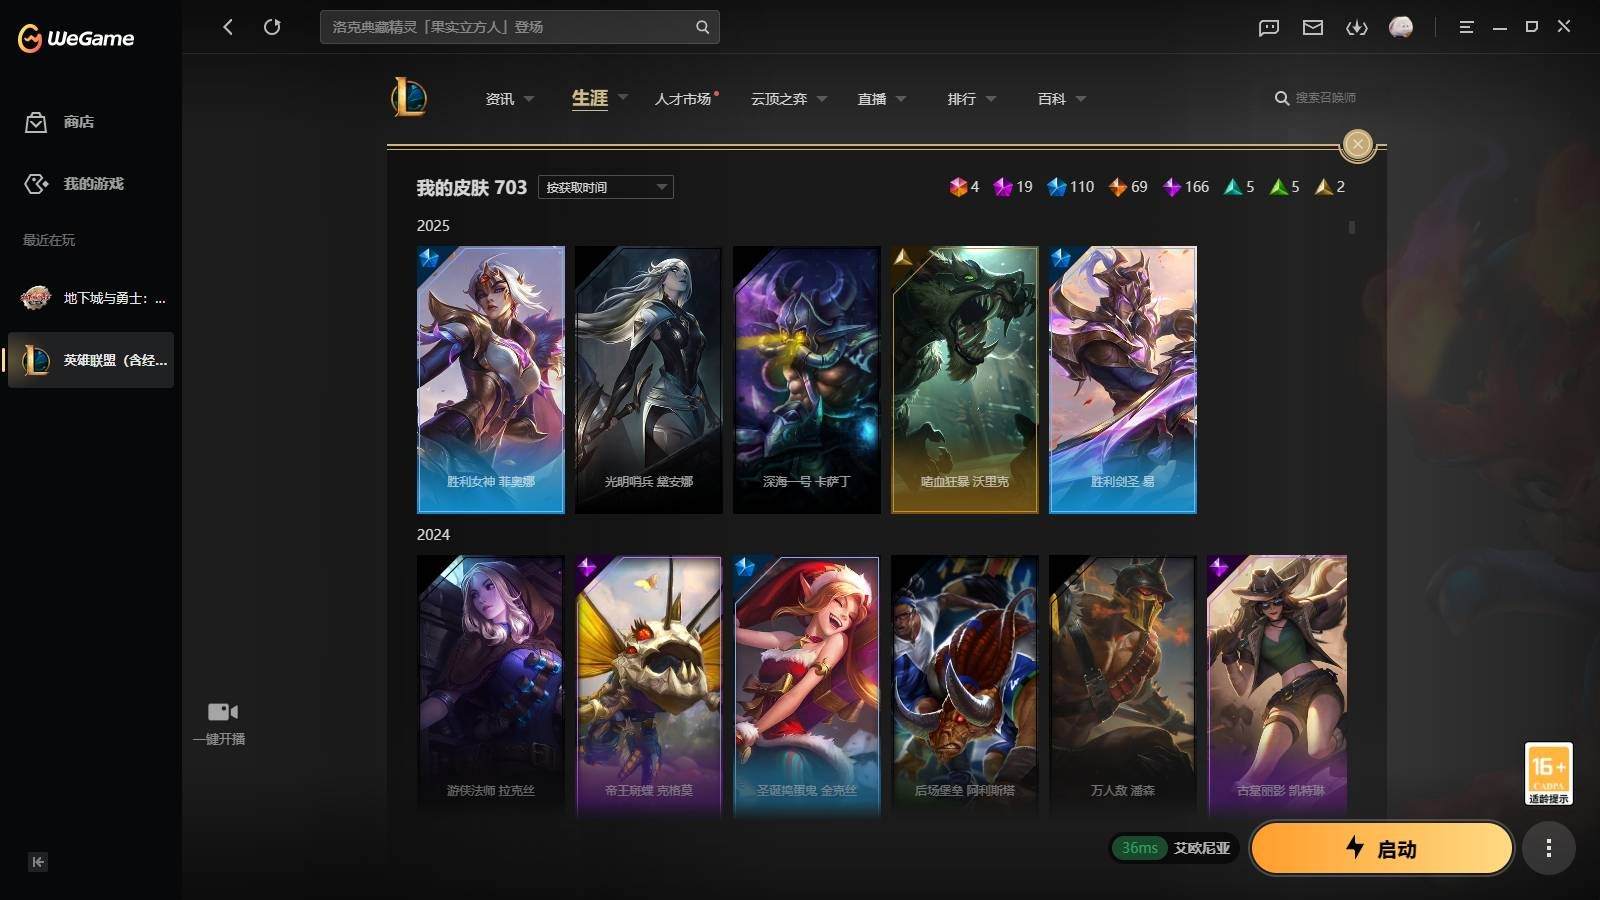Open the mail inbox icon
Image resolution: width=1600 pixels, height=900 pixels.
coord(1313,27)
